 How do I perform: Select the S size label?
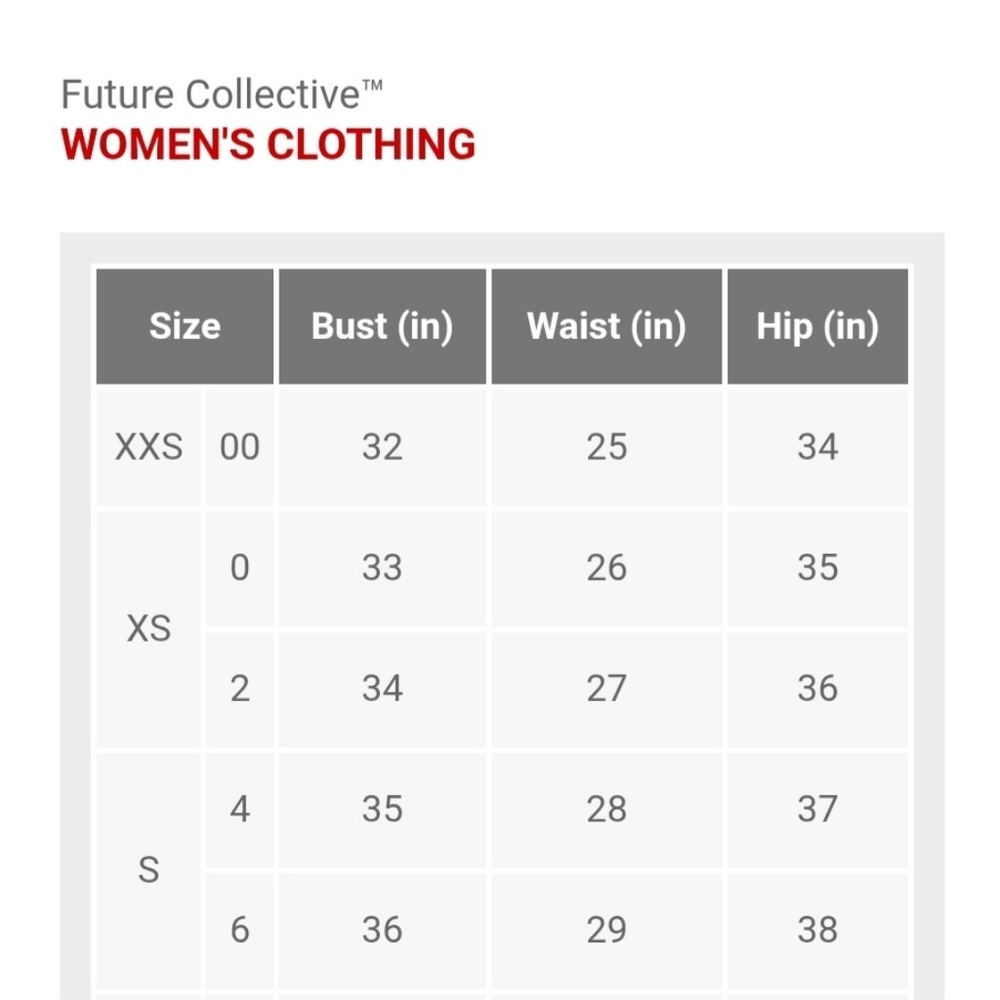(x=149, y=870)
